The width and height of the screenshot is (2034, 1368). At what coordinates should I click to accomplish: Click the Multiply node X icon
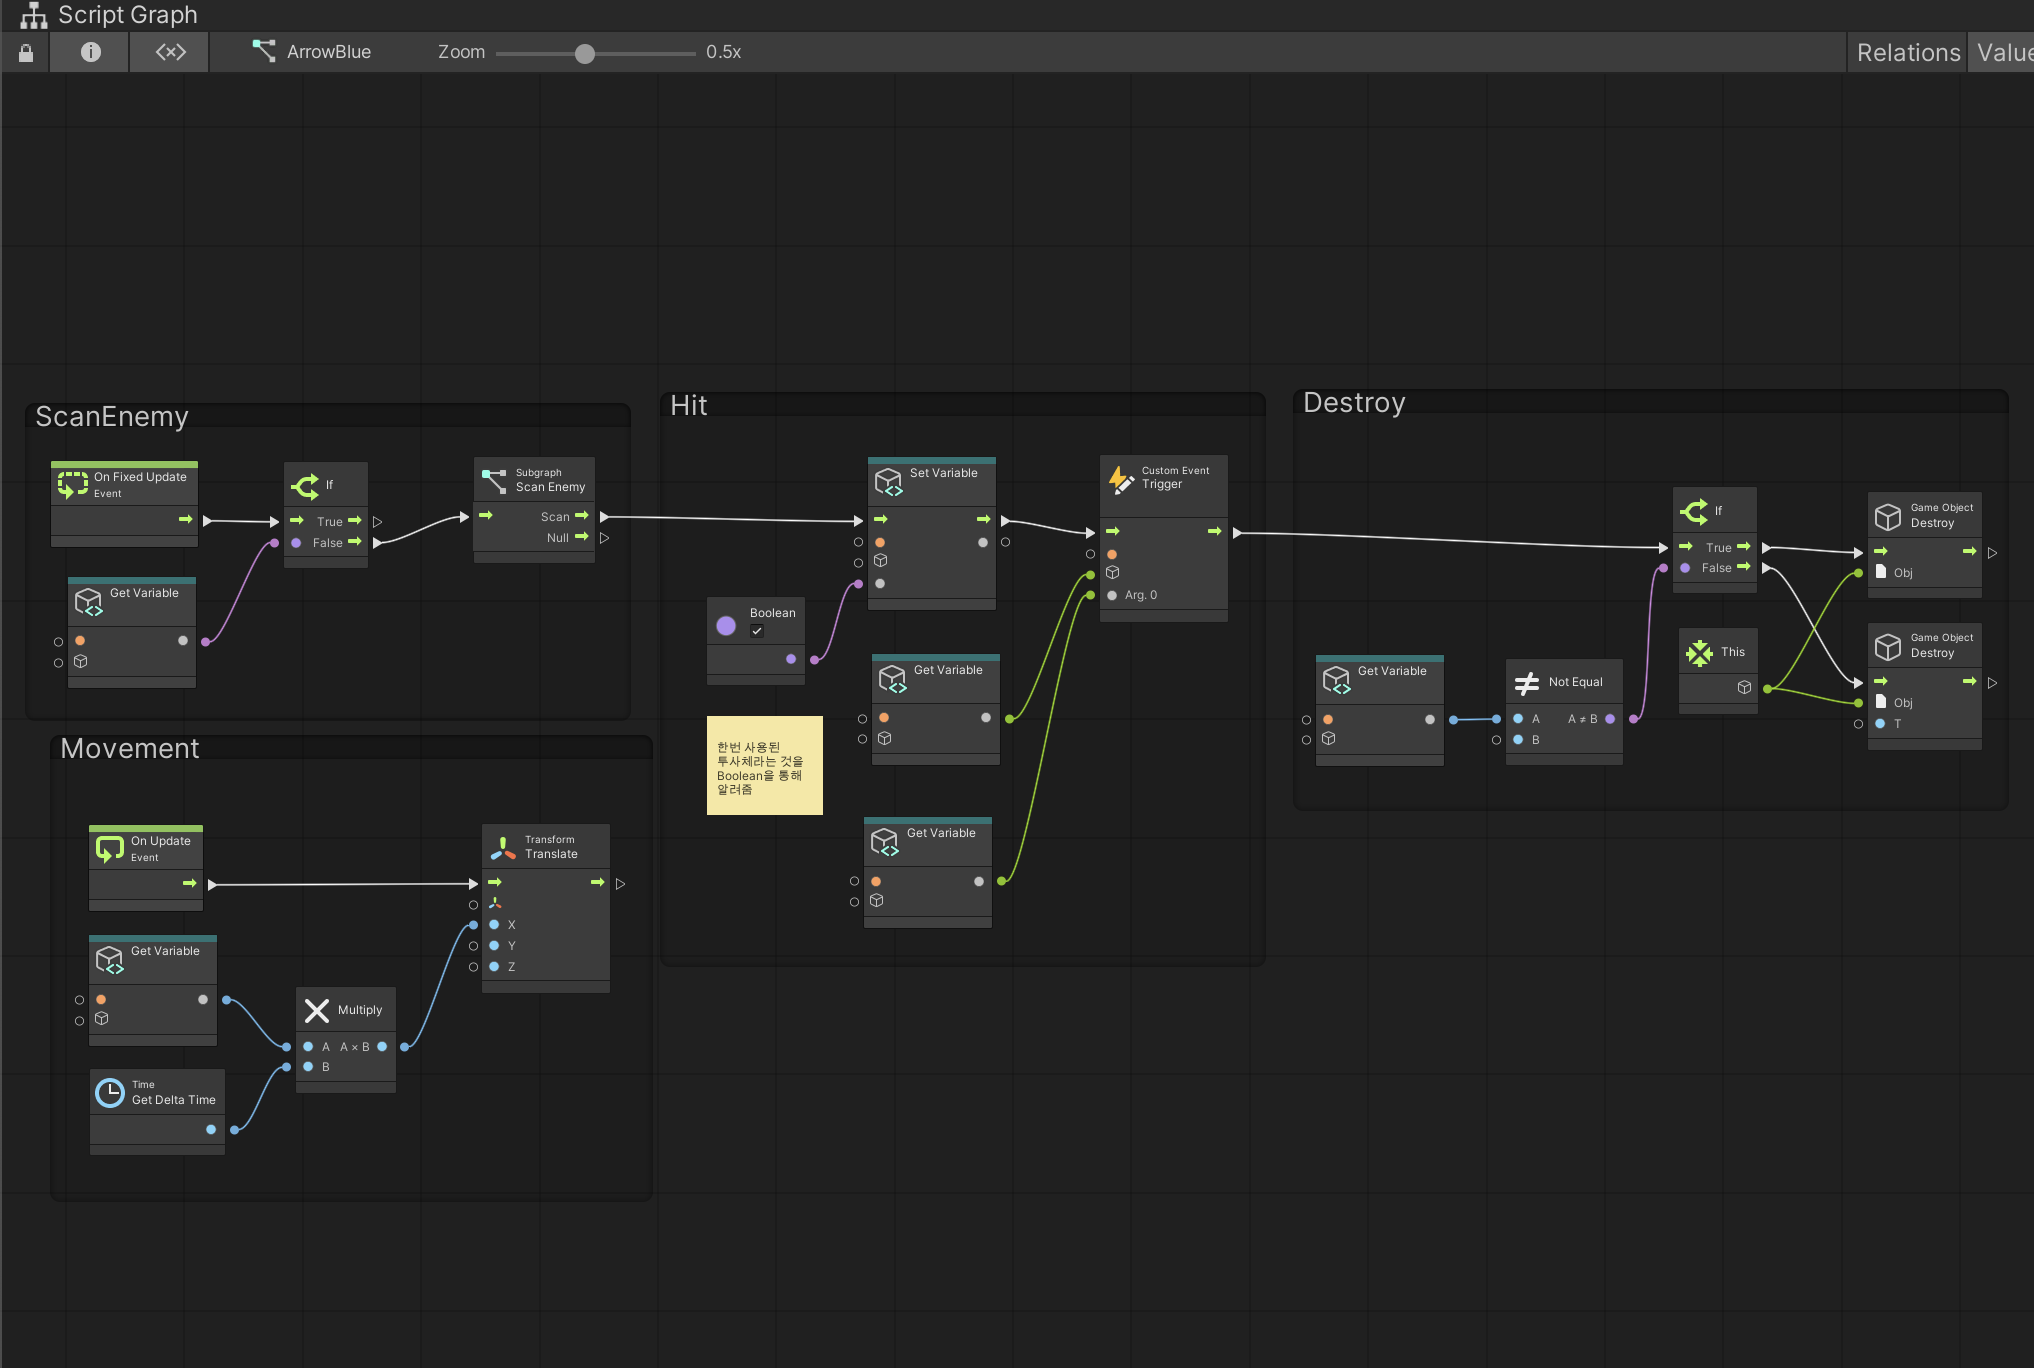[x=317, y=1011]
